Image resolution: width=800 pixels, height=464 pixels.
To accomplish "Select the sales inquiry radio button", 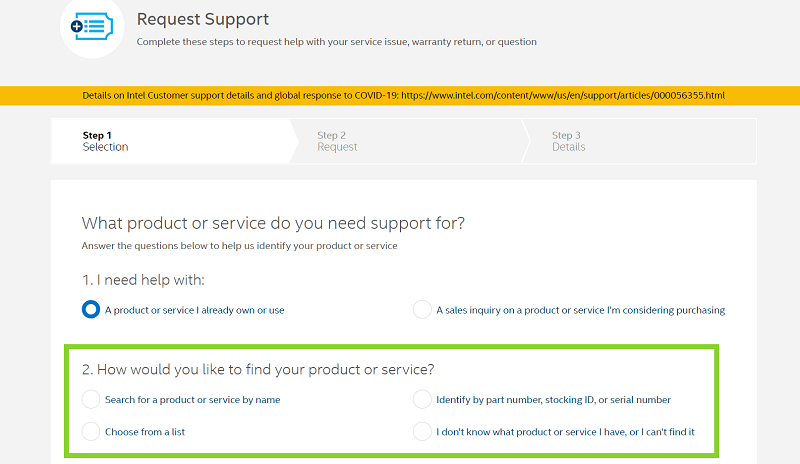I will click(422, 310).
